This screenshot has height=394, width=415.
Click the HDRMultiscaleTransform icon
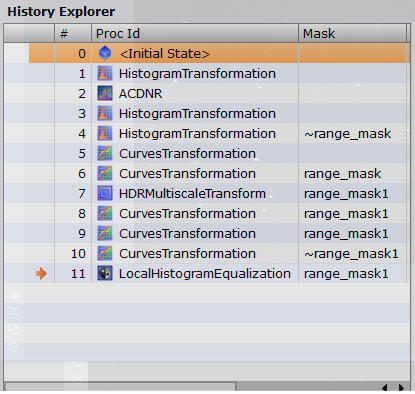105,193
